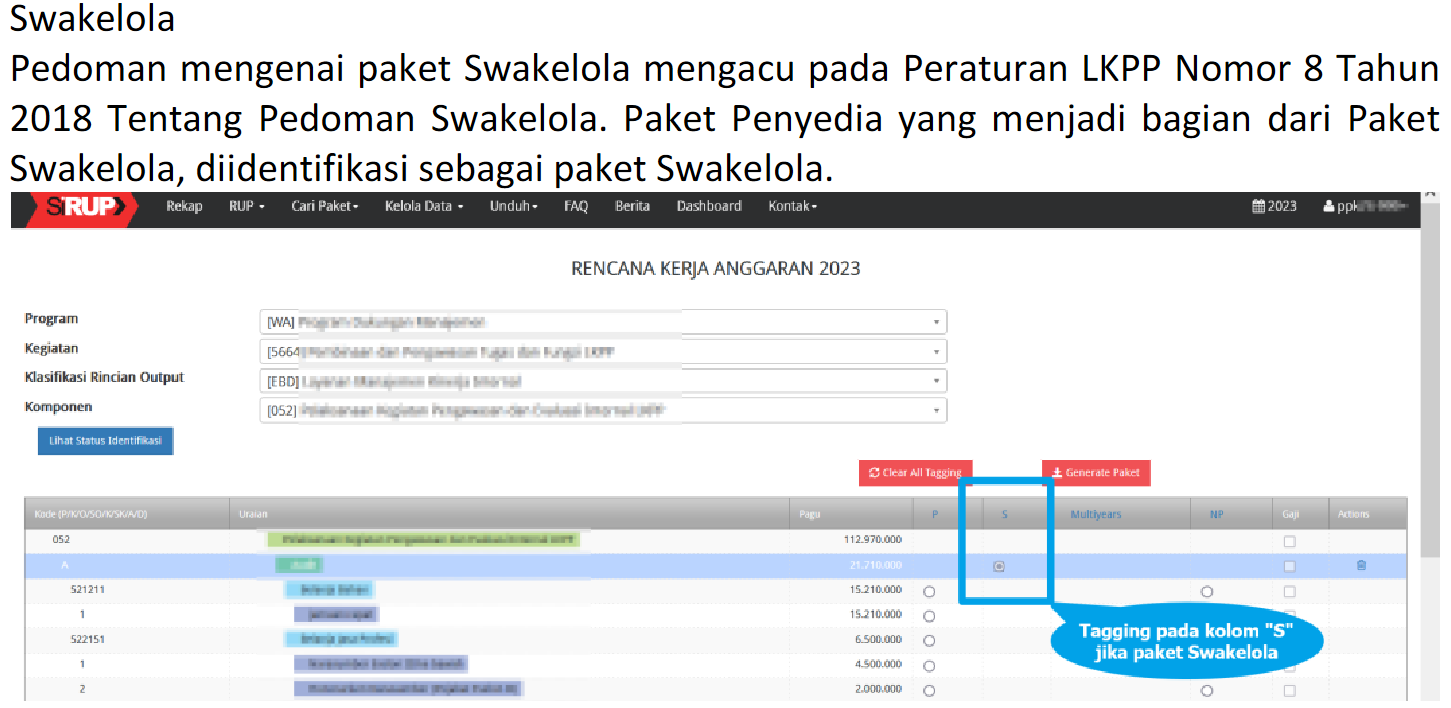Select the NP radio for row 521211
The image size is (1451, 708).
[x=1207, y=591]
